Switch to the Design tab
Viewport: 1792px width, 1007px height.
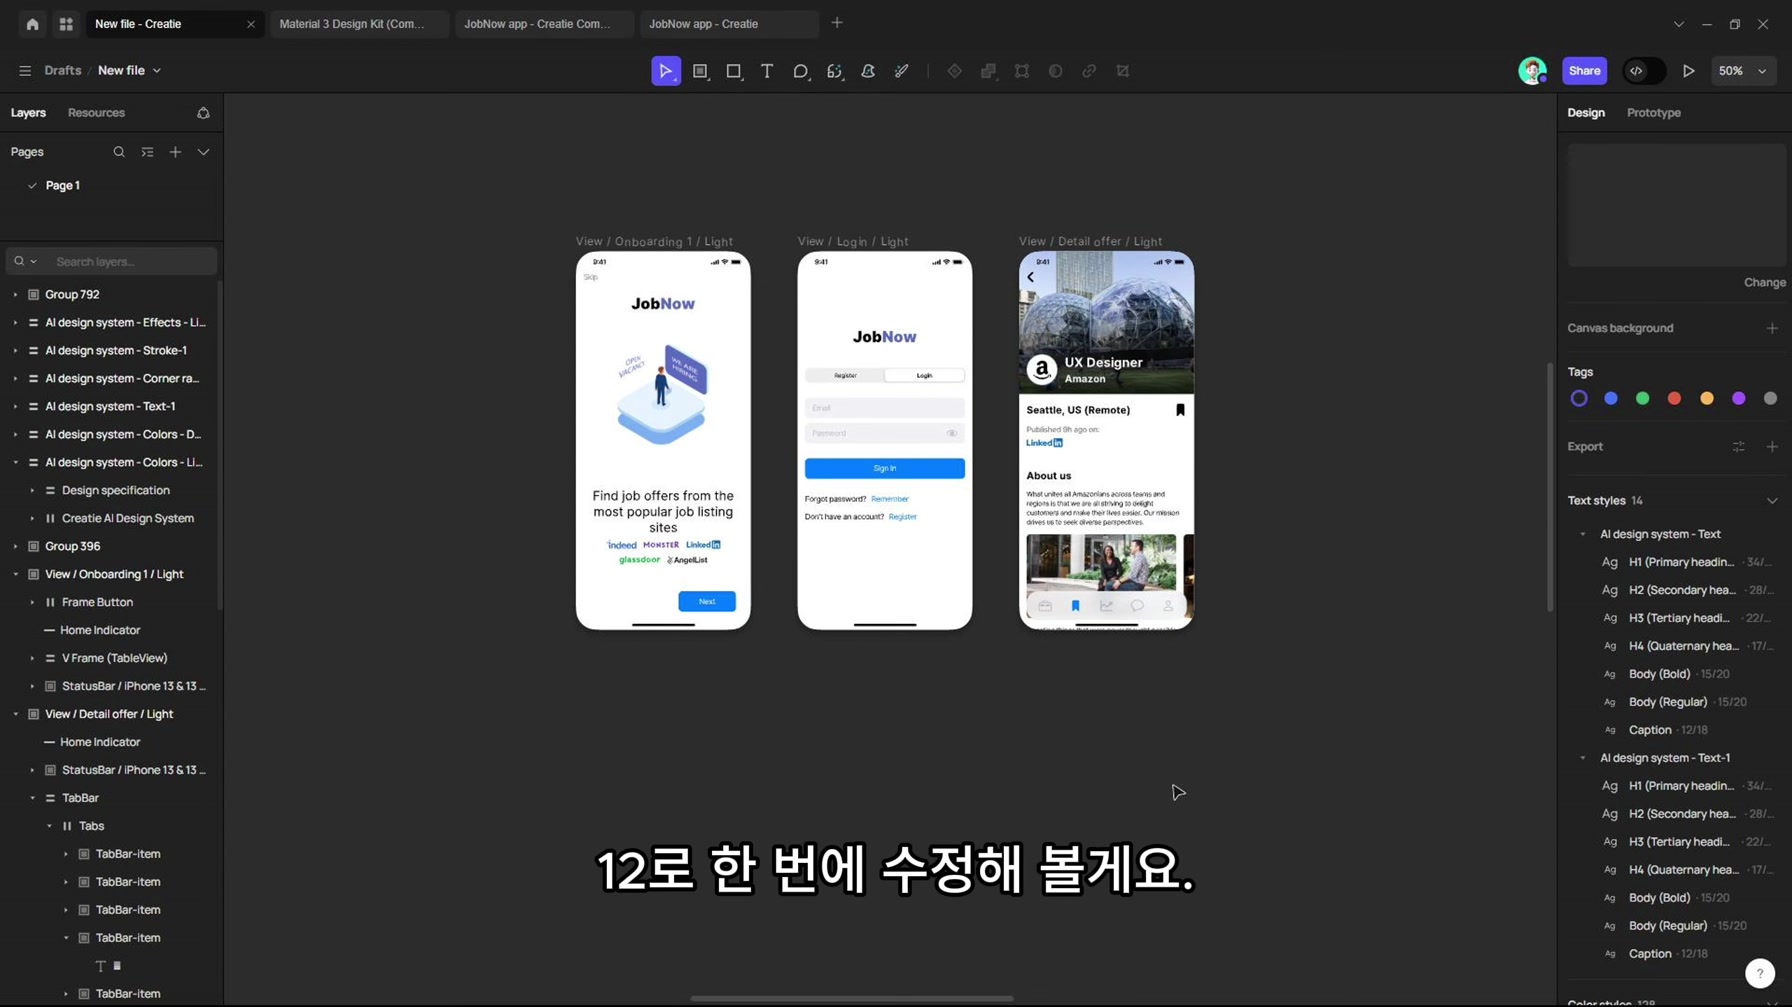pos(1585,113)
